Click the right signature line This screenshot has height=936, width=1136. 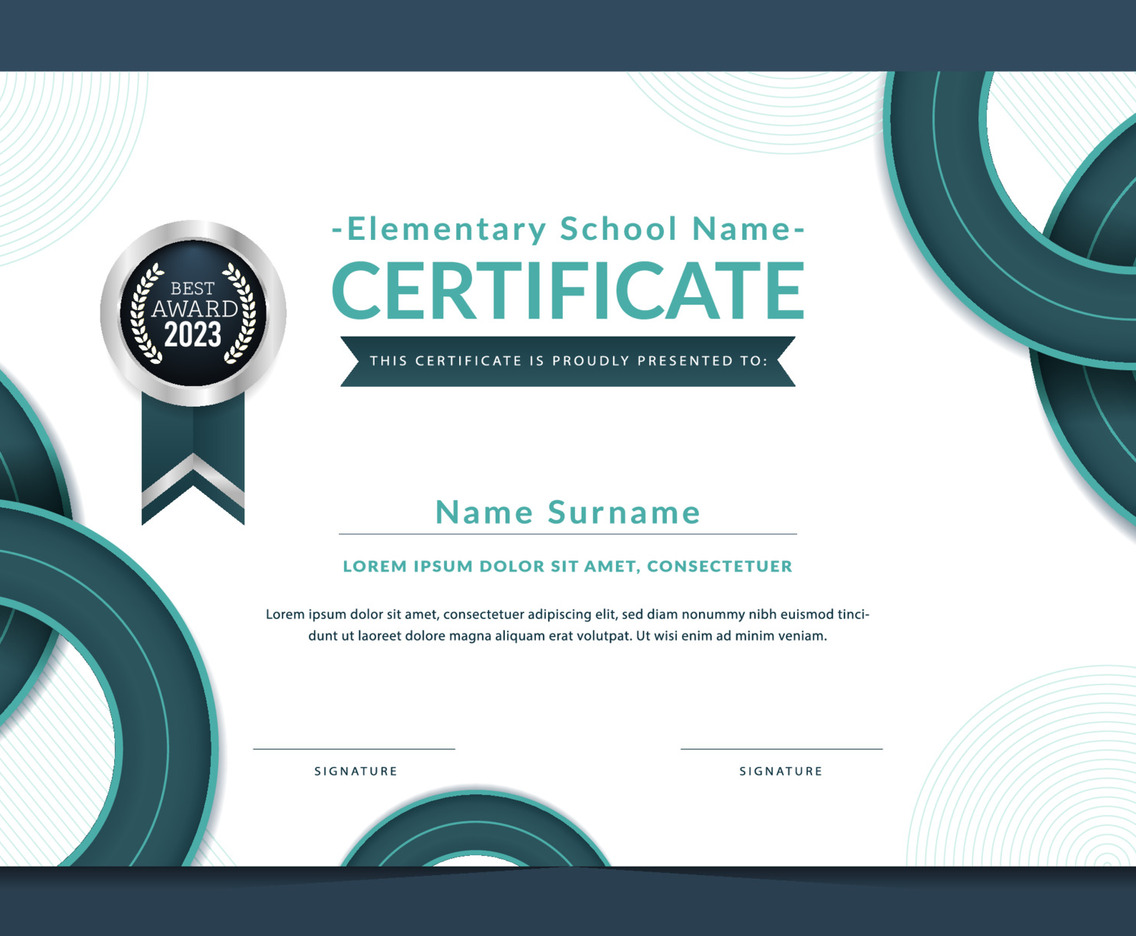[x=781, y=748]
